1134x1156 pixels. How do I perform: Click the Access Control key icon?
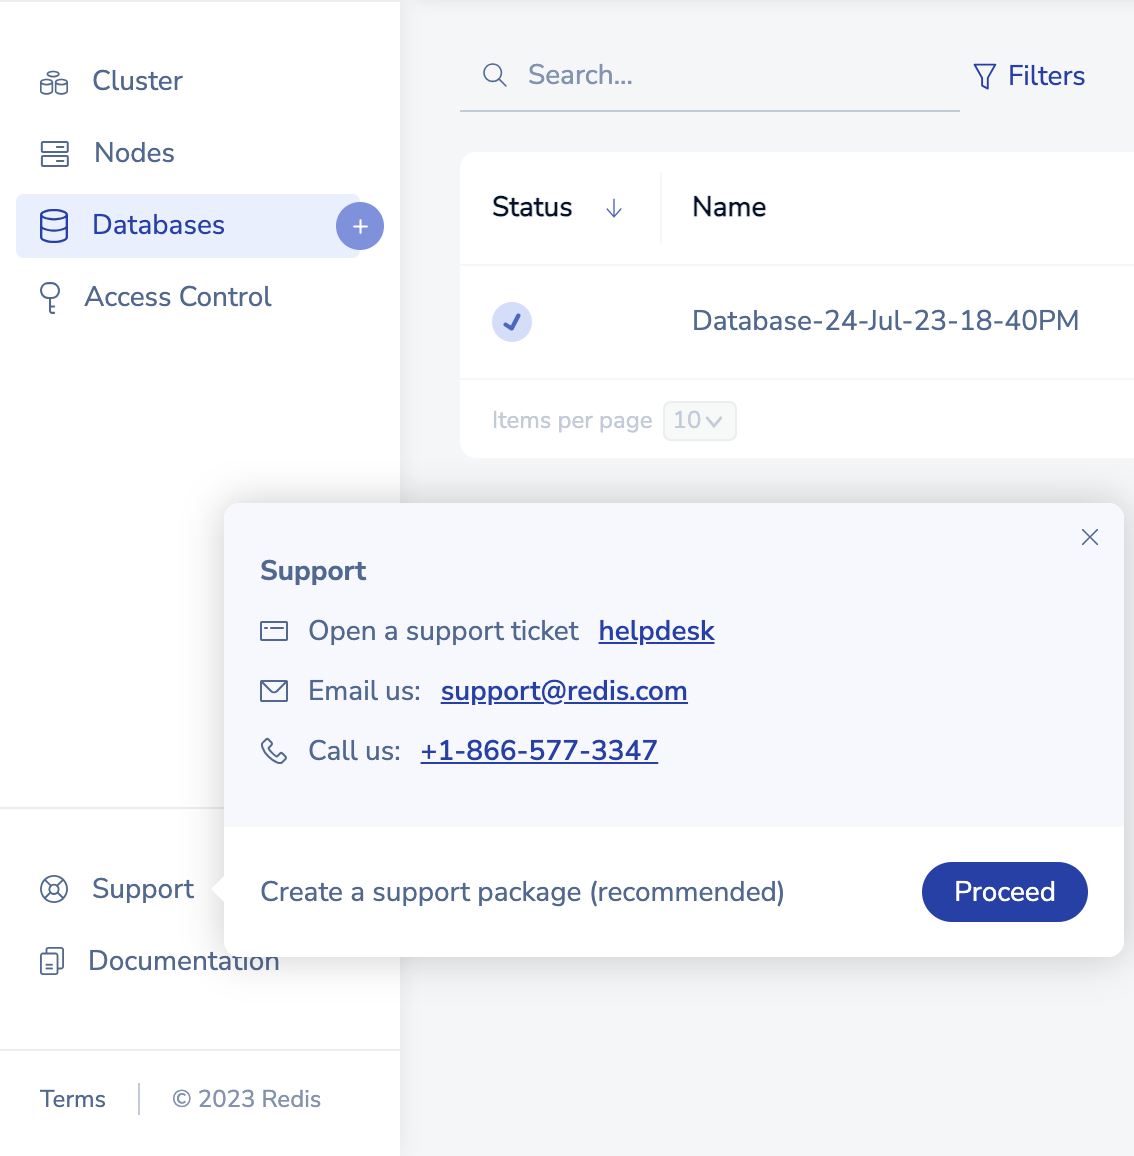50,297
